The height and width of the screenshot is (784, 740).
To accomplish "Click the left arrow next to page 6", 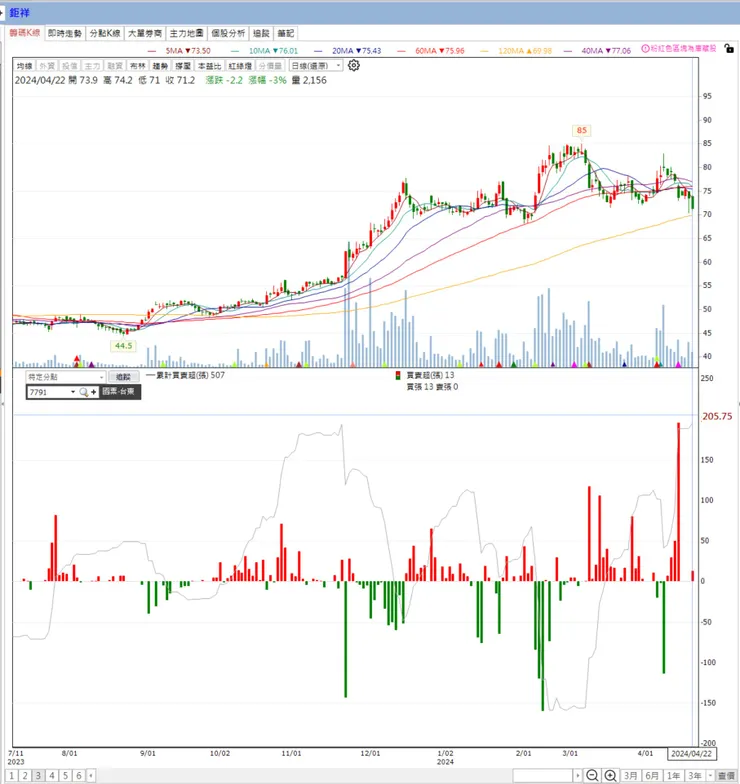I will 91,776.
